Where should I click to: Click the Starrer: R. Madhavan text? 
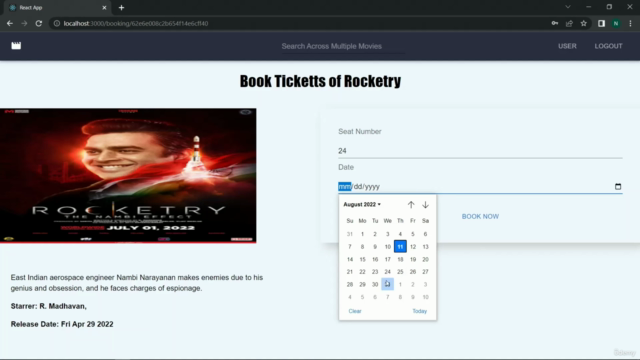click(49, 306)
